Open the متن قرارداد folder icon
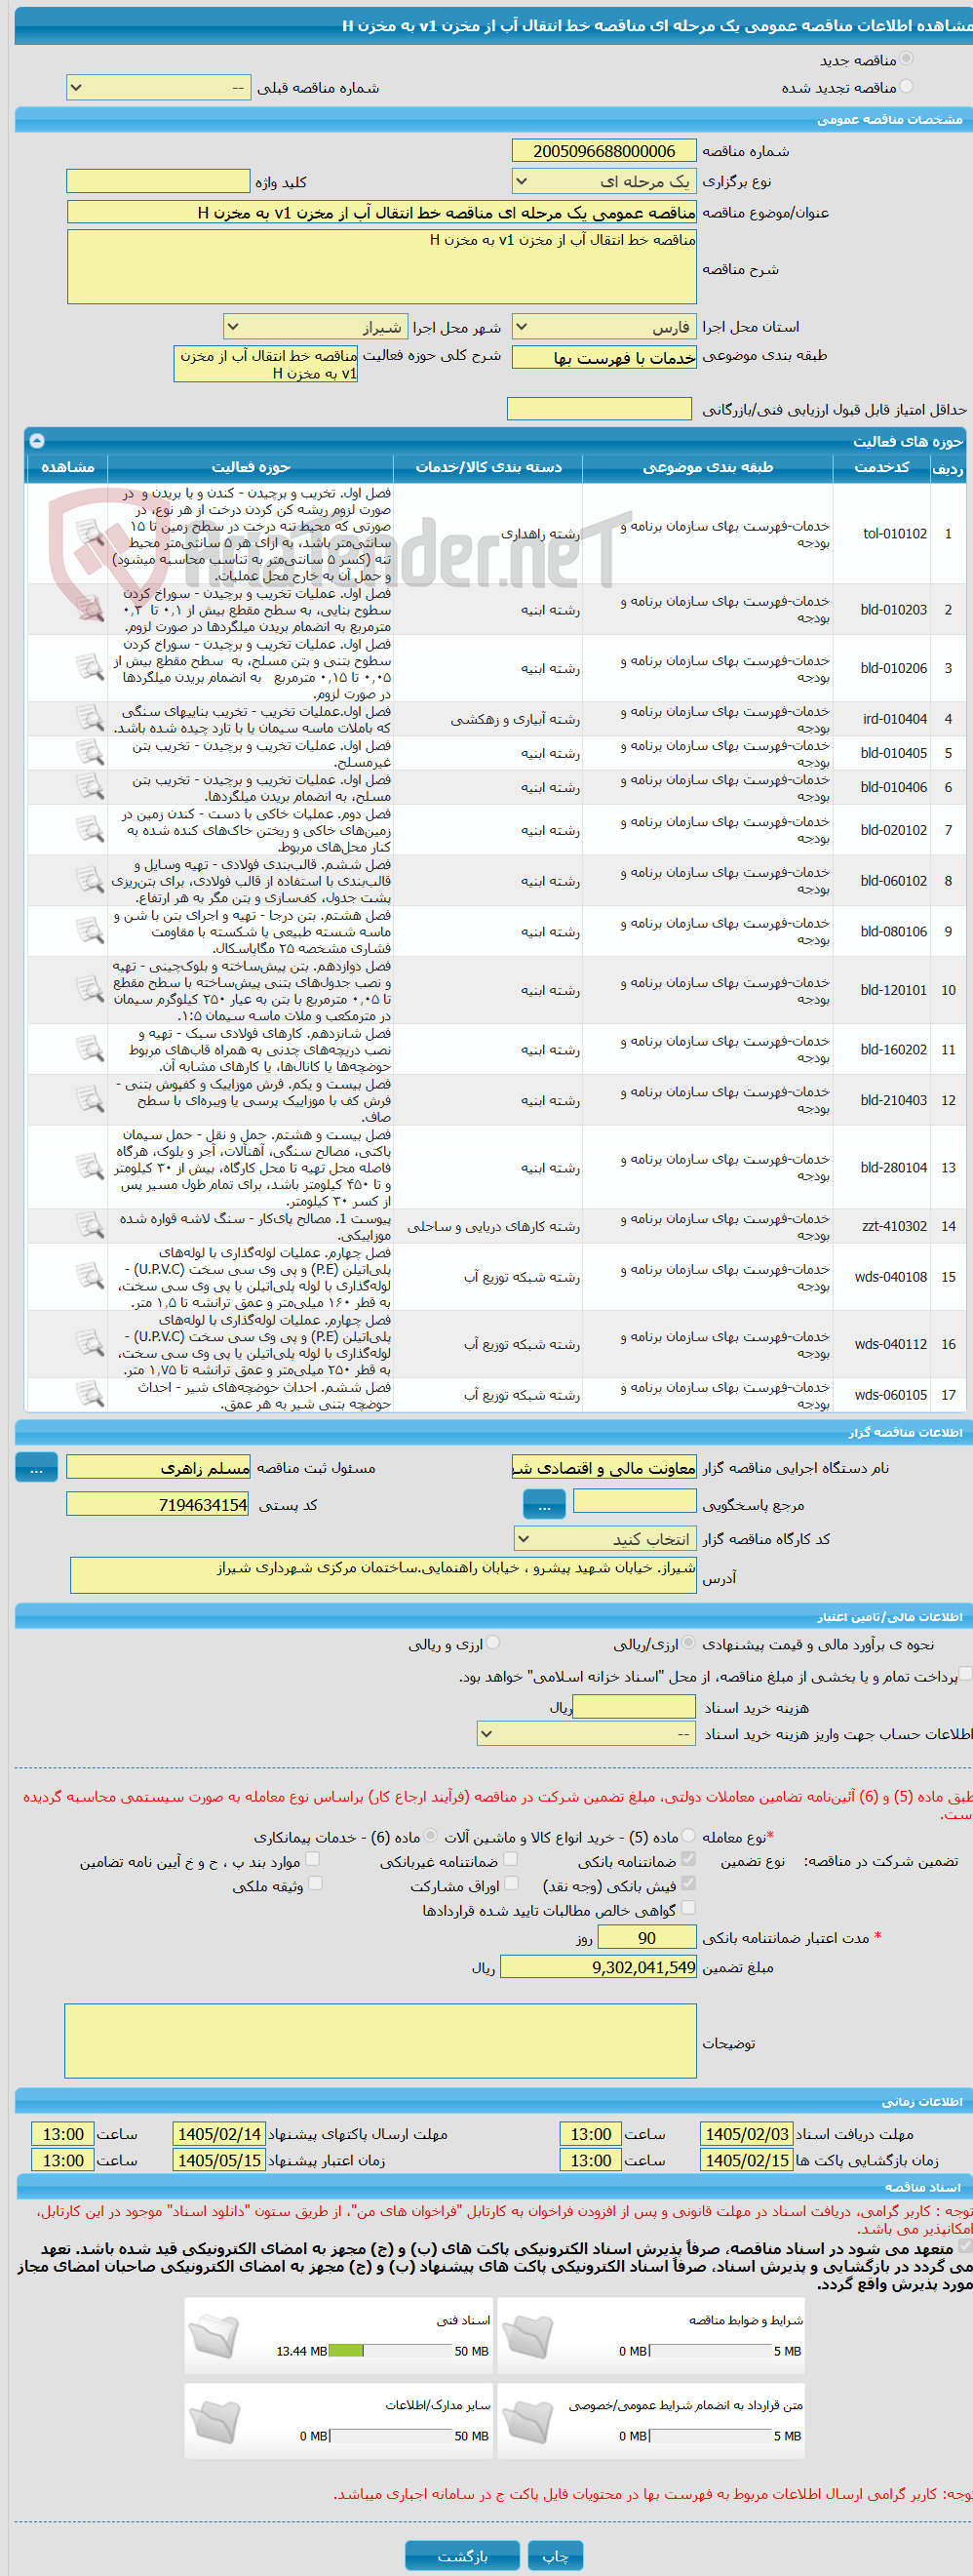973x2576 pixels. click(x=528, y=2422)
